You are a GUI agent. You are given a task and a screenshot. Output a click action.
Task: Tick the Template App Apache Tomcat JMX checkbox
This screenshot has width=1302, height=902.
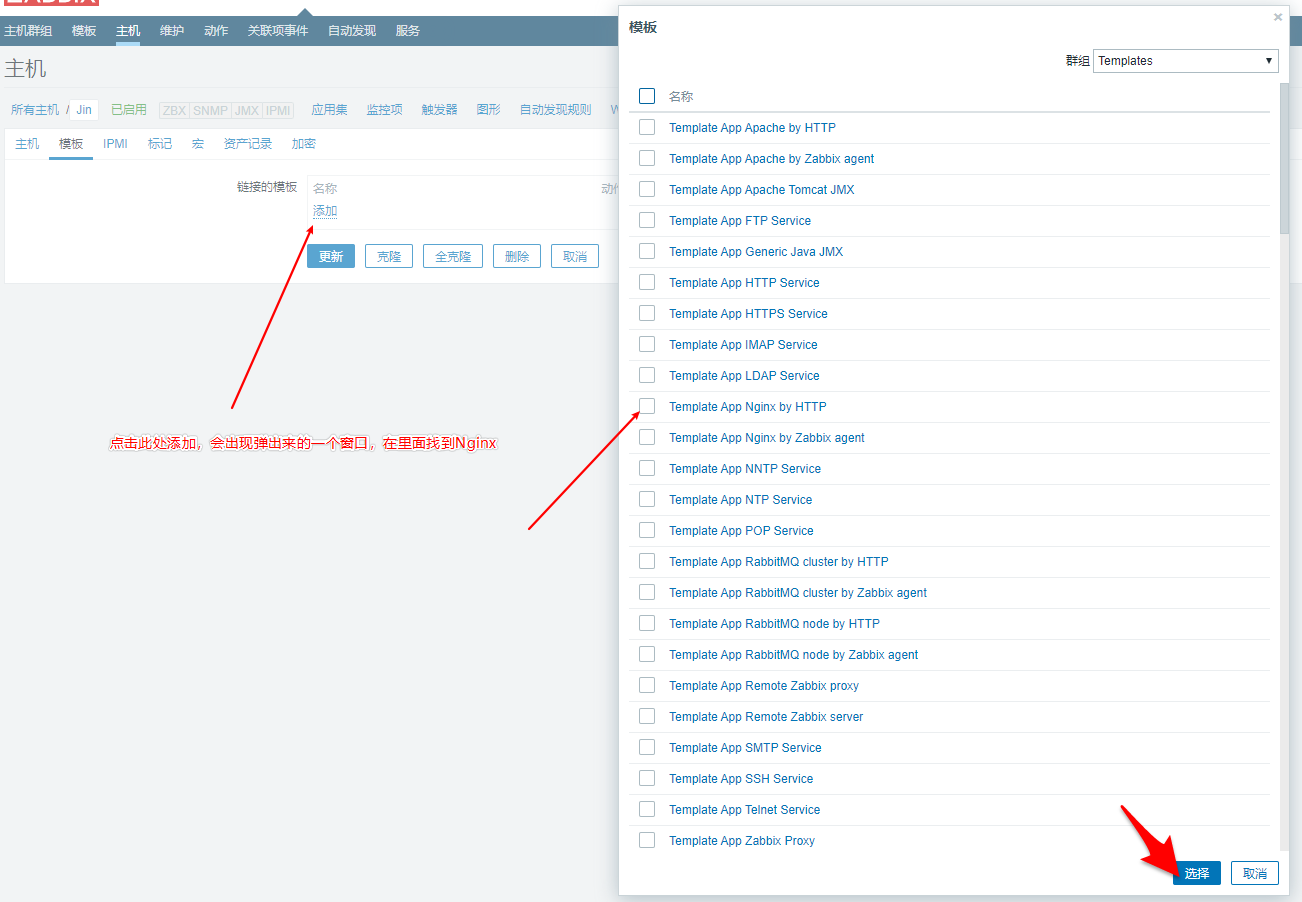tap(647, 189)
